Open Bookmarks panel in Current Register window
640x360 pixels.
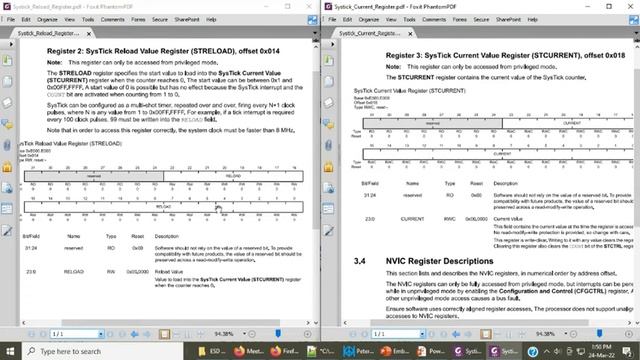click(x=329, y=60)
